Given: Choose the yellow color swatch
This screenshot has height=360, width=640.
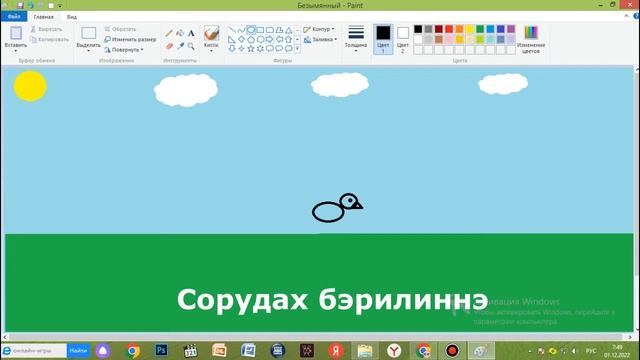Looking at the screenshot, I should tap(470, 29).
